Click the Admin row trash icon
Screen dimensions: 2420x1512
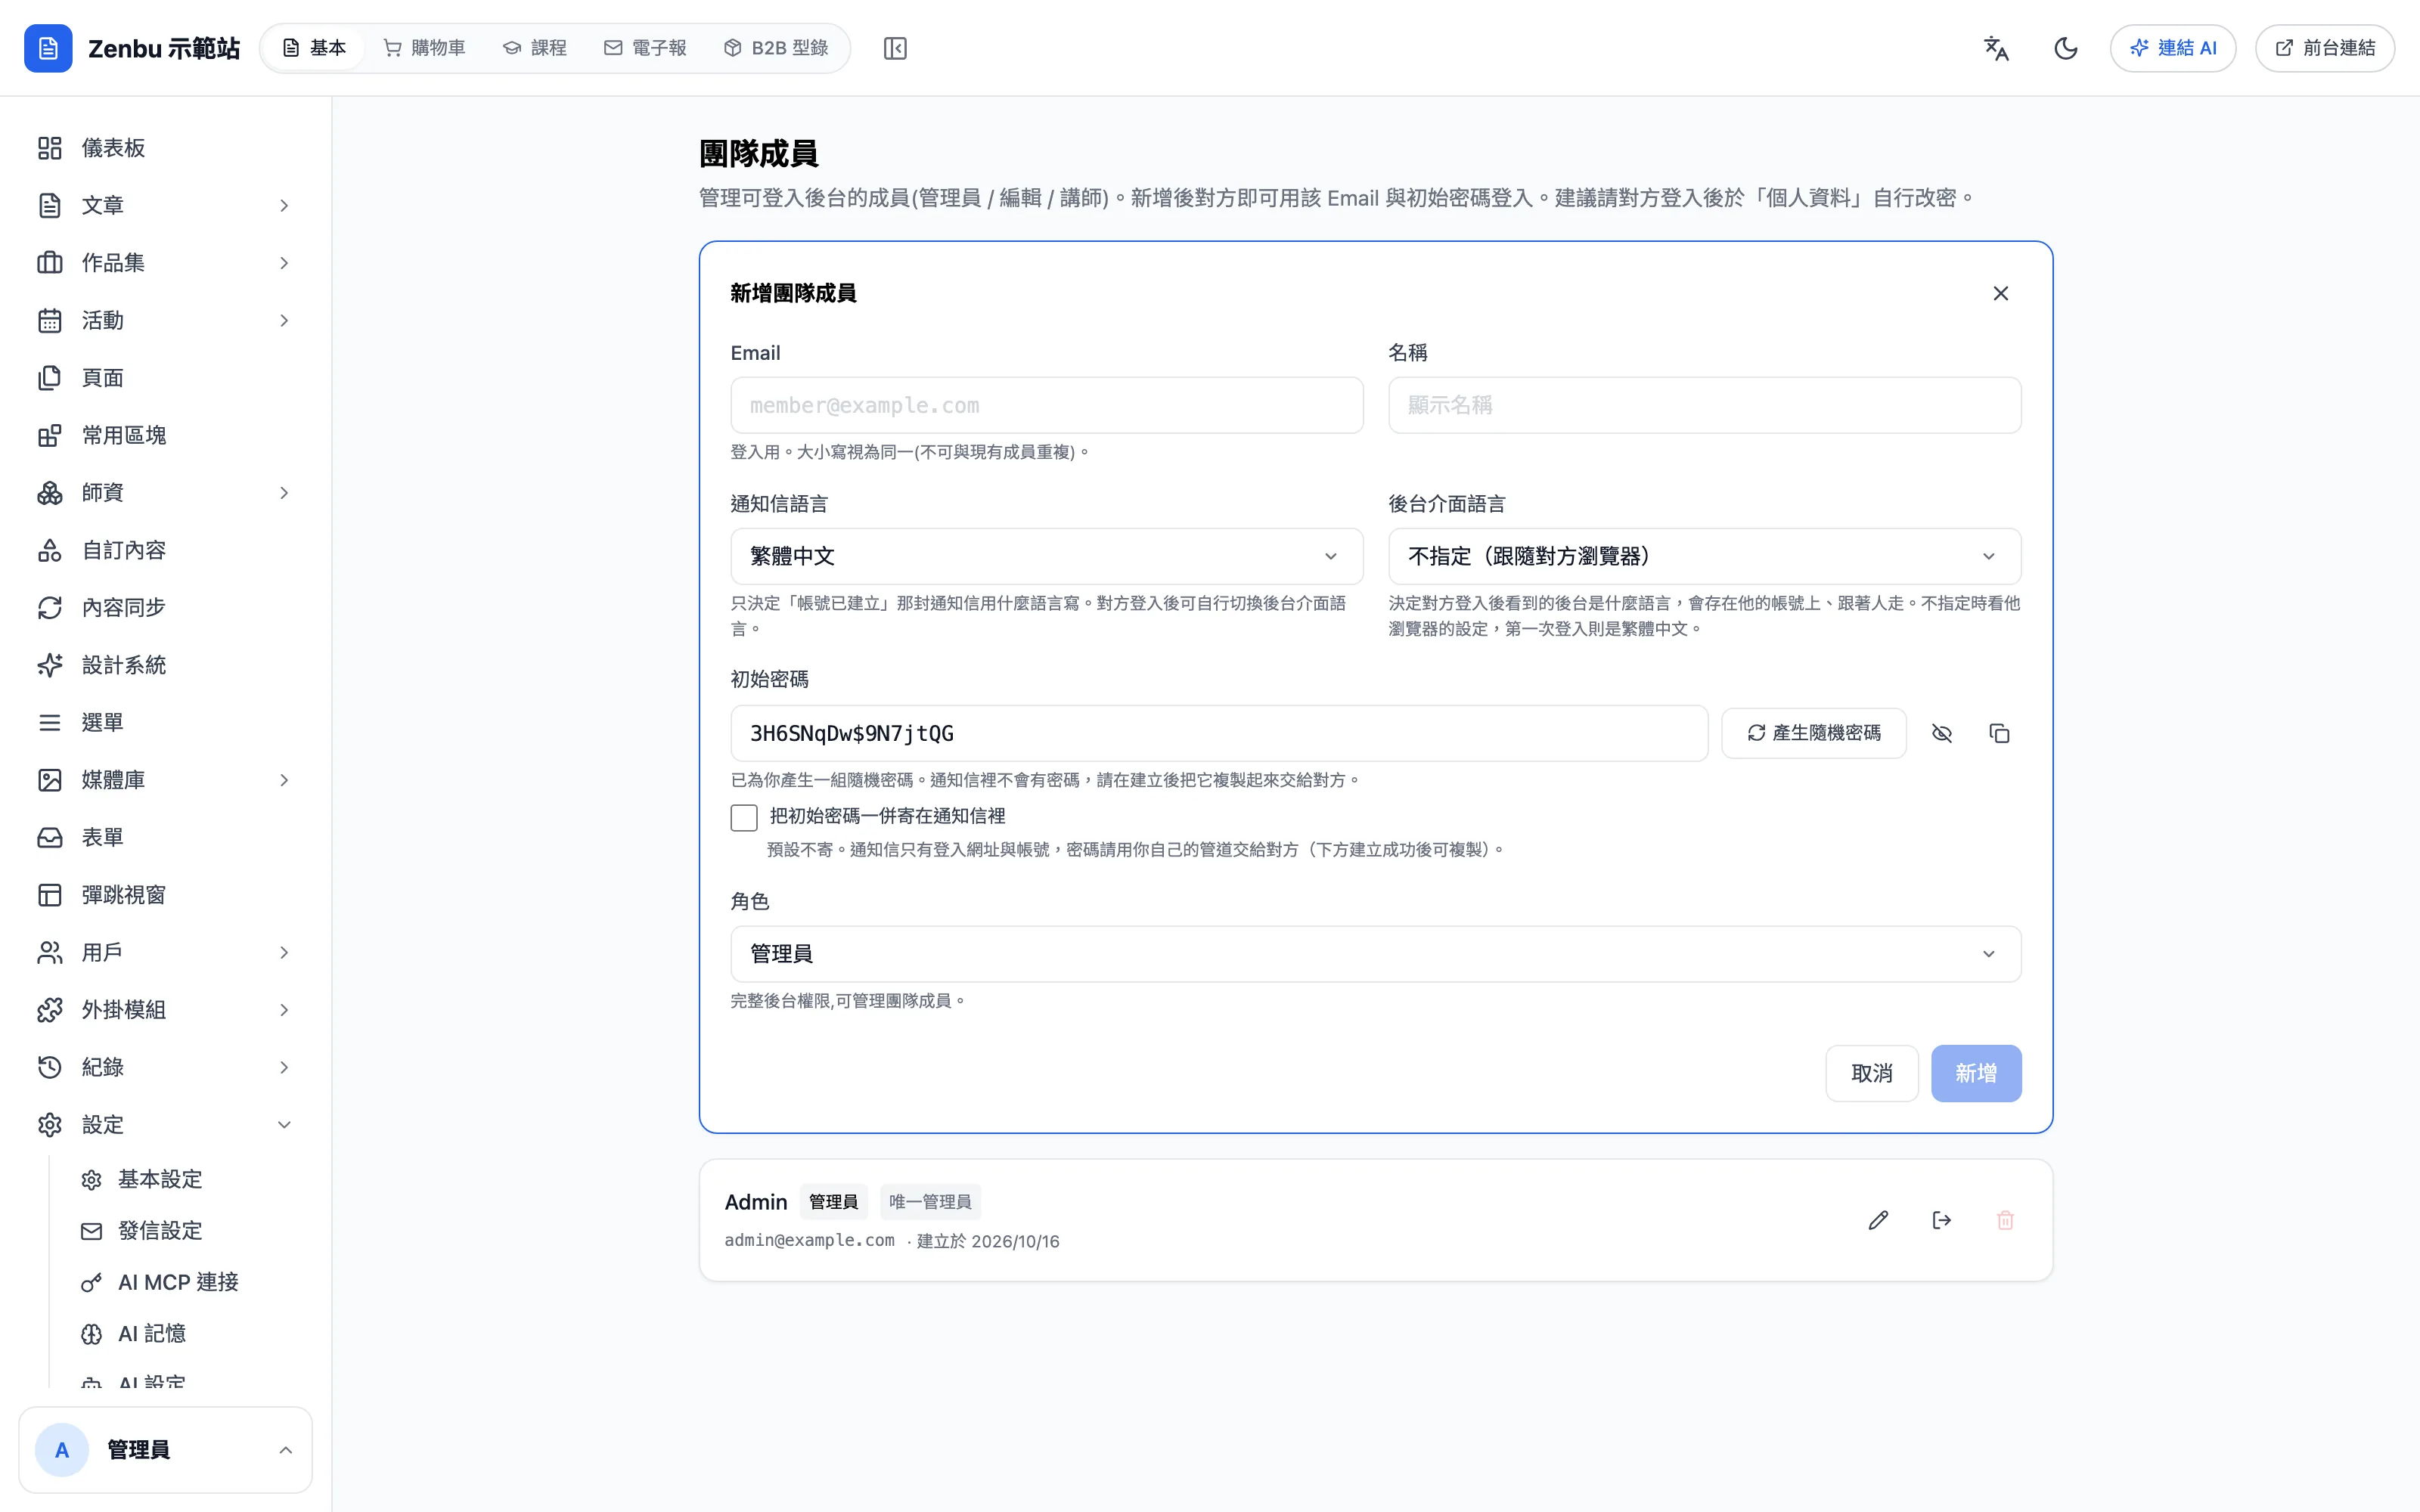[x=2005, y=1220]
